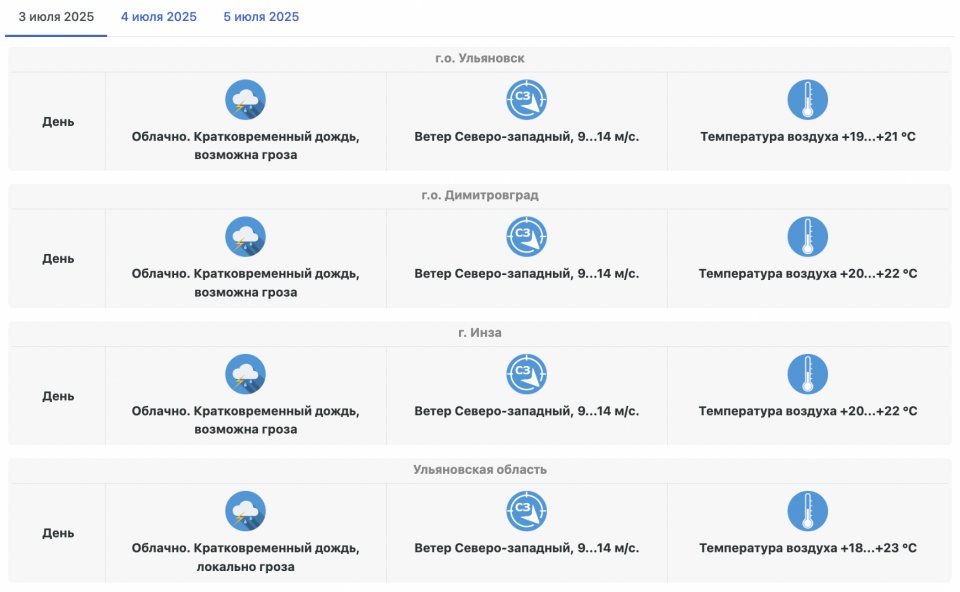Open the 5 июля 2025 forecast tab
960x592 pixels.
click(261, 17)
